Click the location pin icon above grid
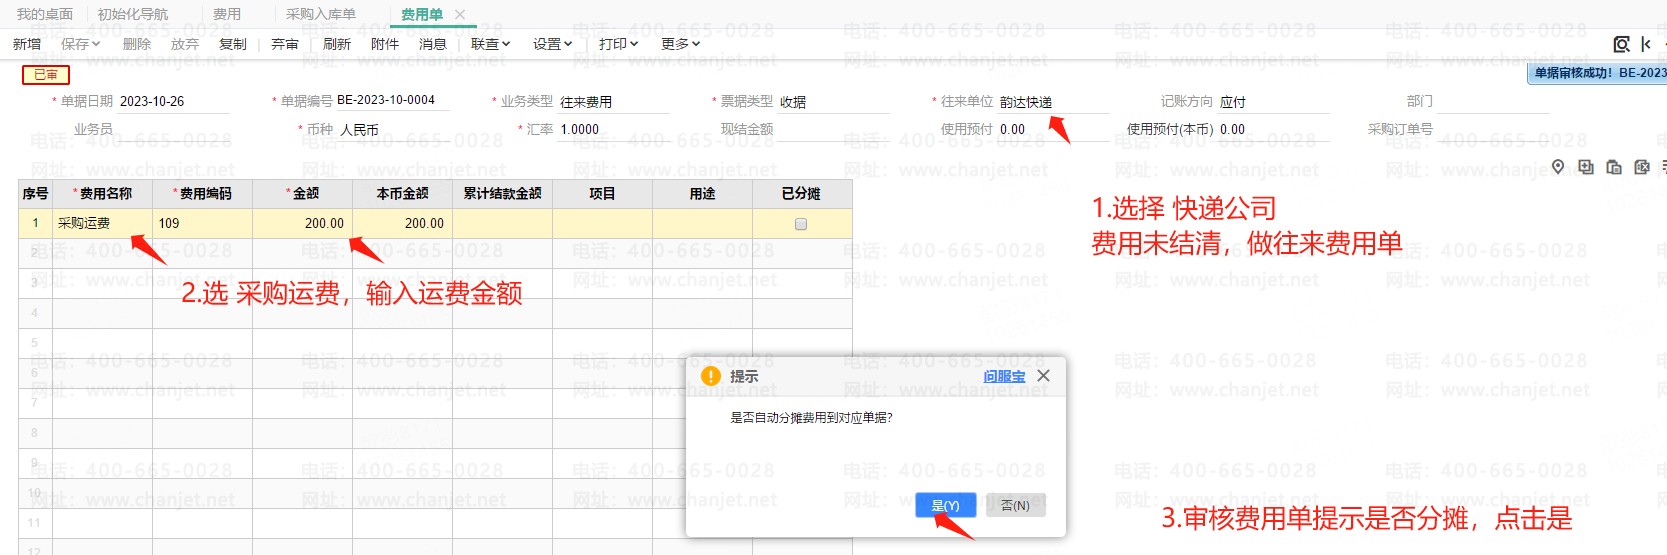 pos(1558,167)
